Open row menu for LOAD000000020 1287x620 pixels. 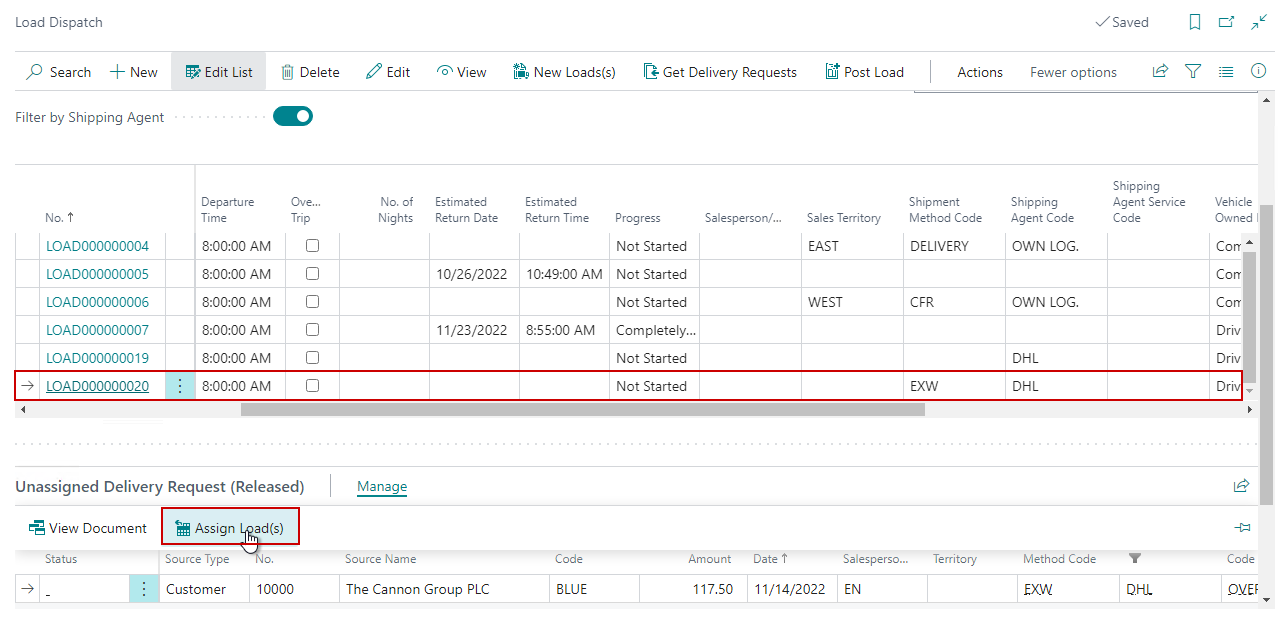click(x=180, y=386)
